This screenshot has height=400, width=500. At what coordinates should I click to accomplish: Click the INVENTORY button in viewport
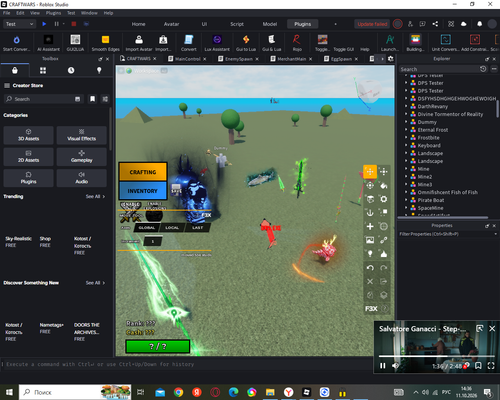[143, 191]
